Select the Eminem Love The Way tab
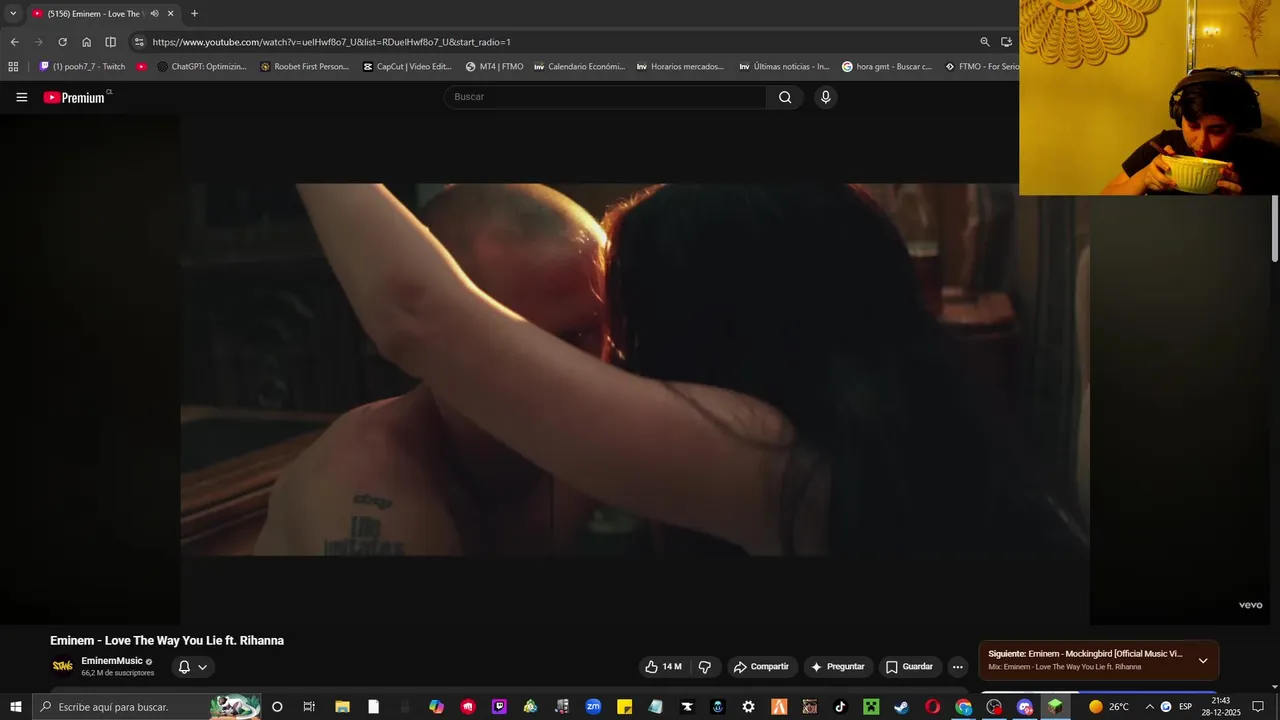Screen dimensions: 1280x720 click(x=95, y=14)
